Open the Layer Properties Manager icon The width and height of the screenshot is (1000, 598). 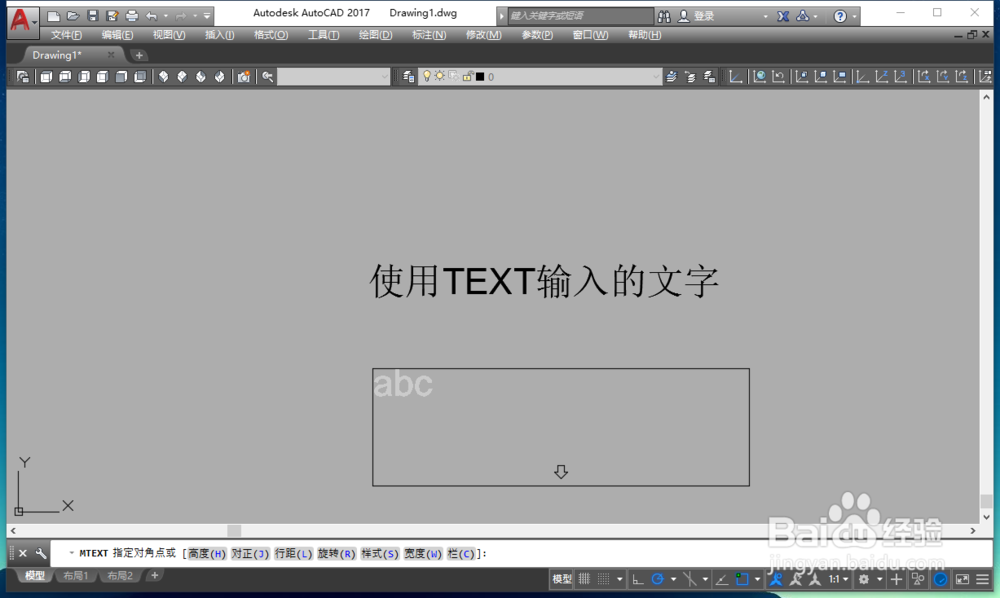pos(408,77)
